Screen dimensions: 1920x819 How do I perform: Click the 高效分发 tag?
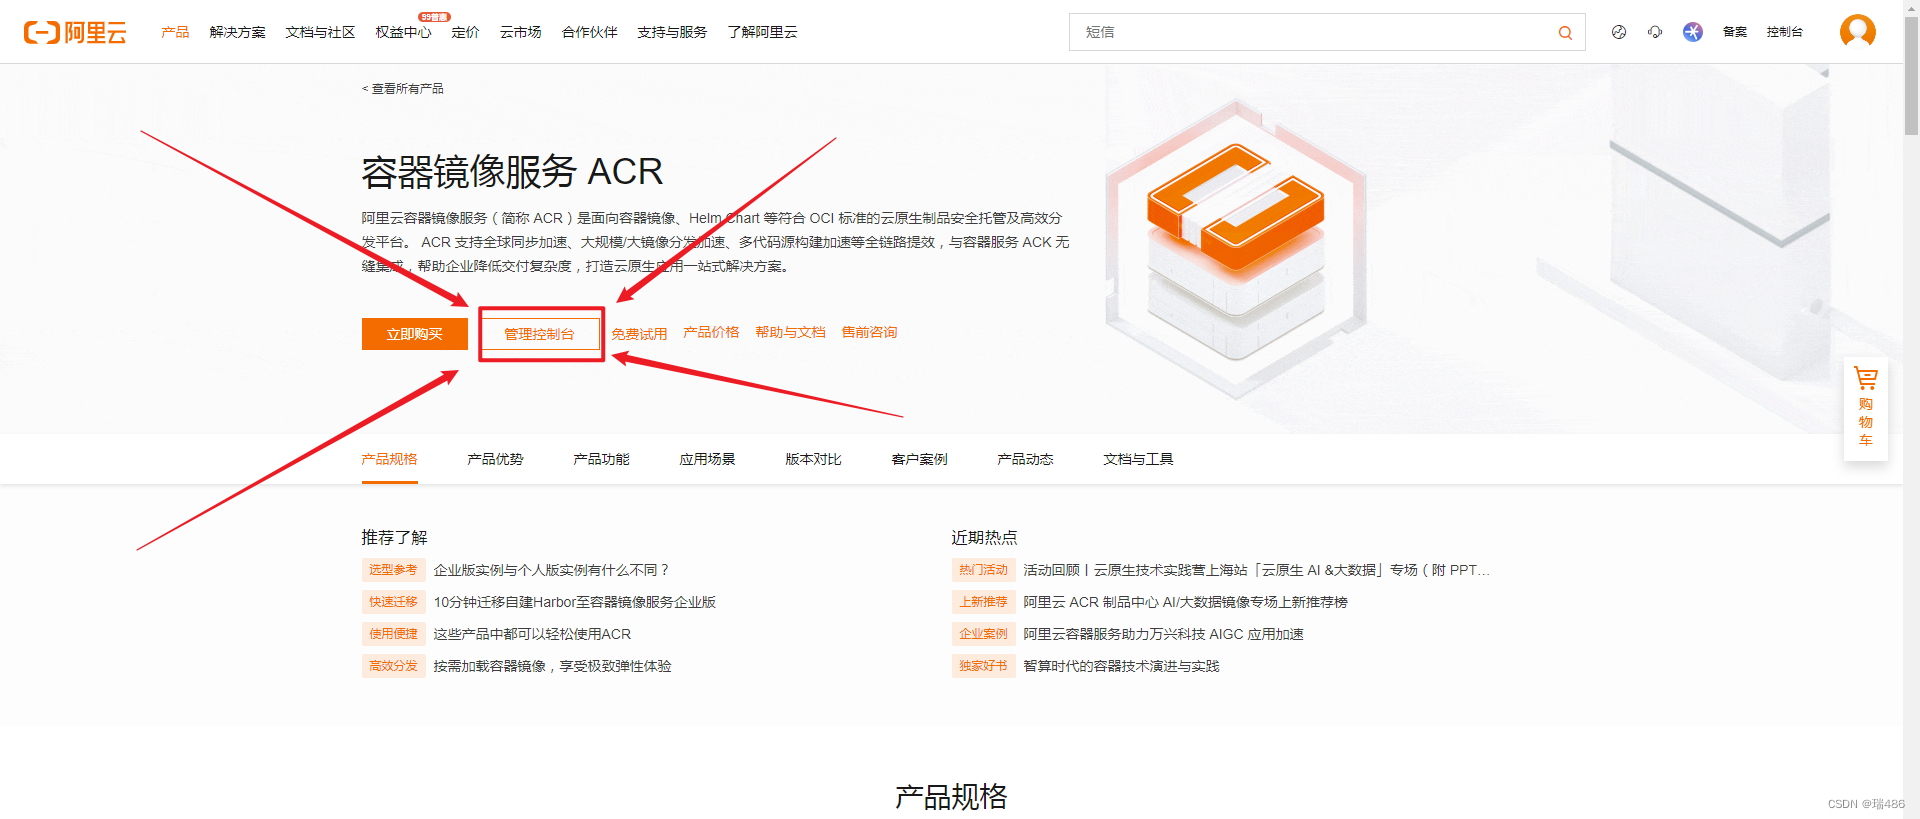tap(393, 666)
